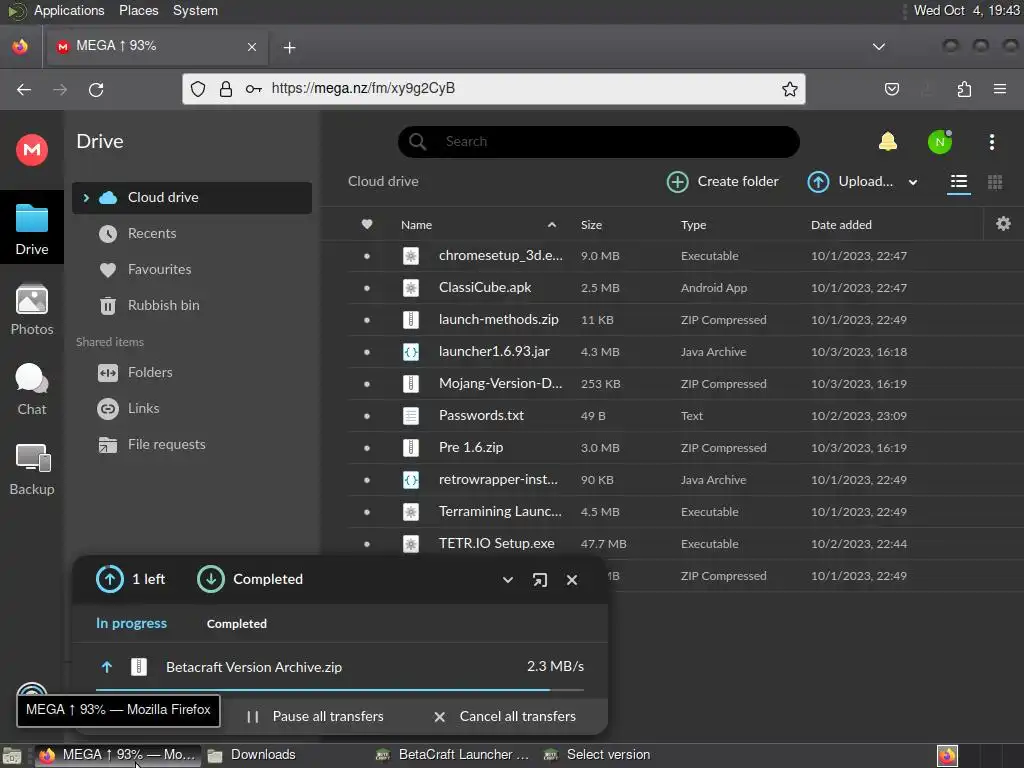Click the favourites heart column header
The image size is (1024, 768).
click(367, 224)
